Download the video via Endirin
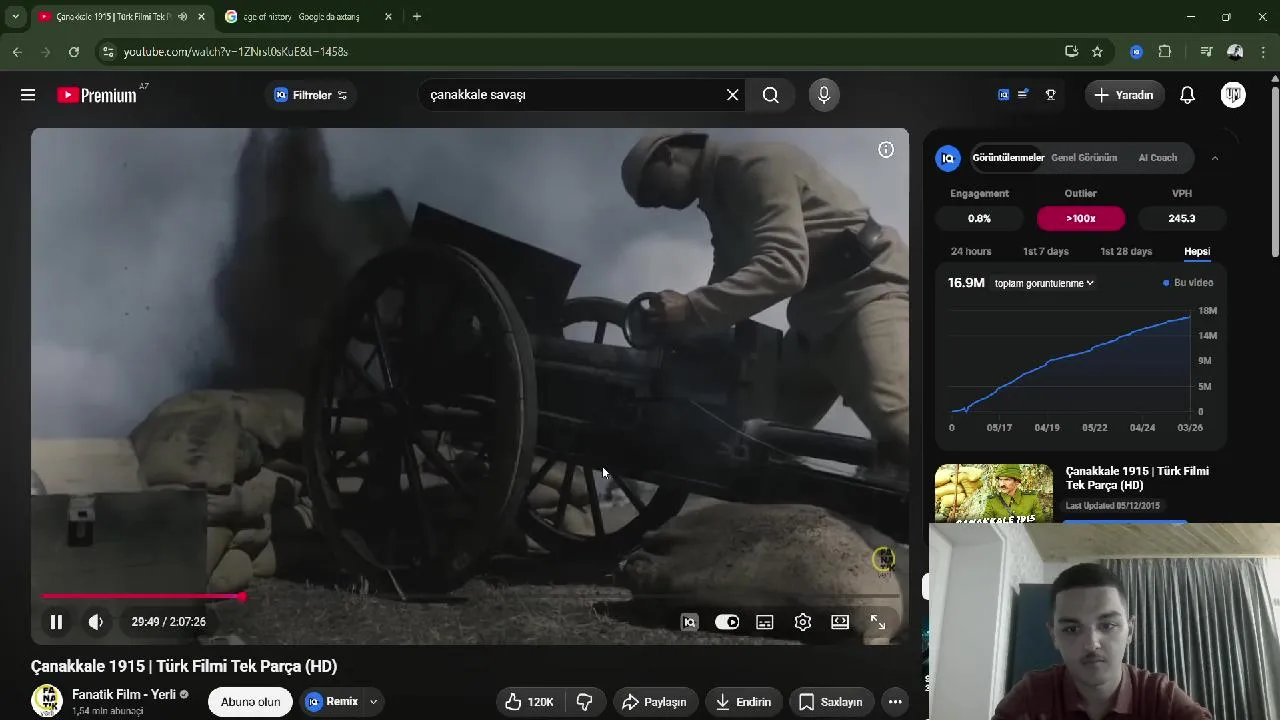The height and width of the screenshot is (720, 1280). click(x=743, y=702)
